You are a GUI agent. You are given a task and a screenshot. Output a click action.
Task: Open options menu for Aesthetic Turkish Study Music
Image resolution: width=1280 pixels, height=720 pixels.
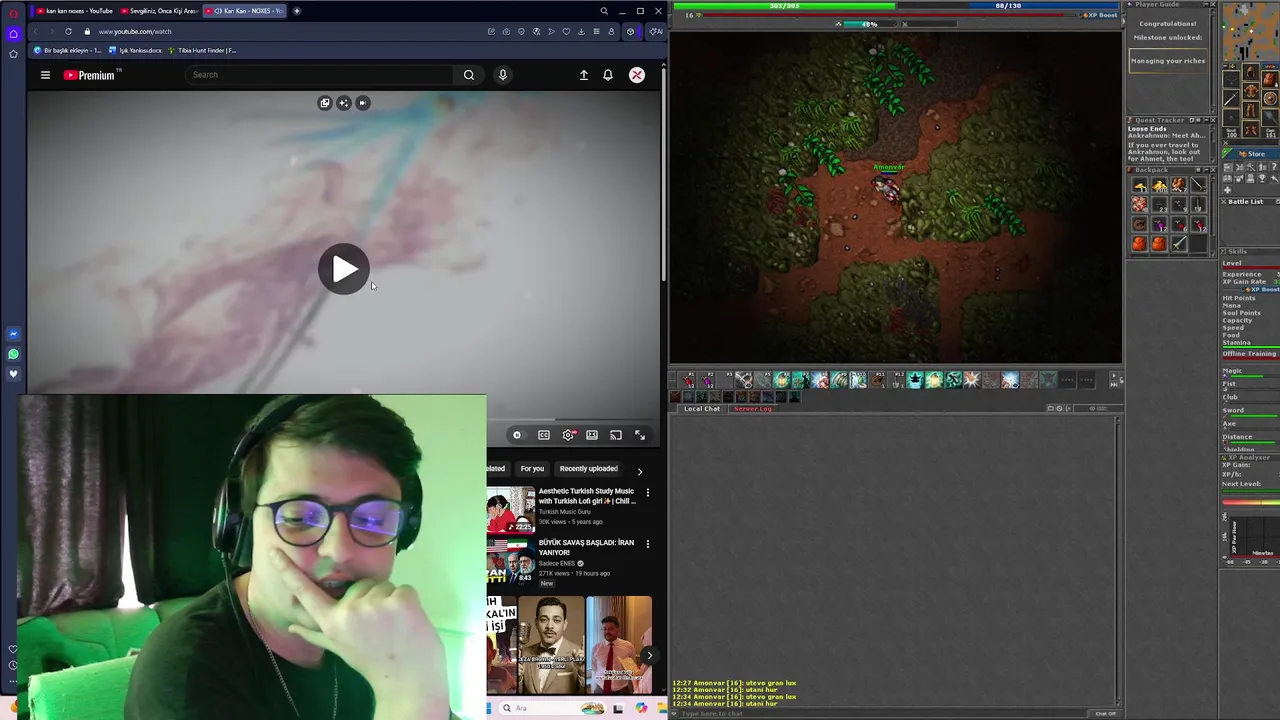[648, 492]
